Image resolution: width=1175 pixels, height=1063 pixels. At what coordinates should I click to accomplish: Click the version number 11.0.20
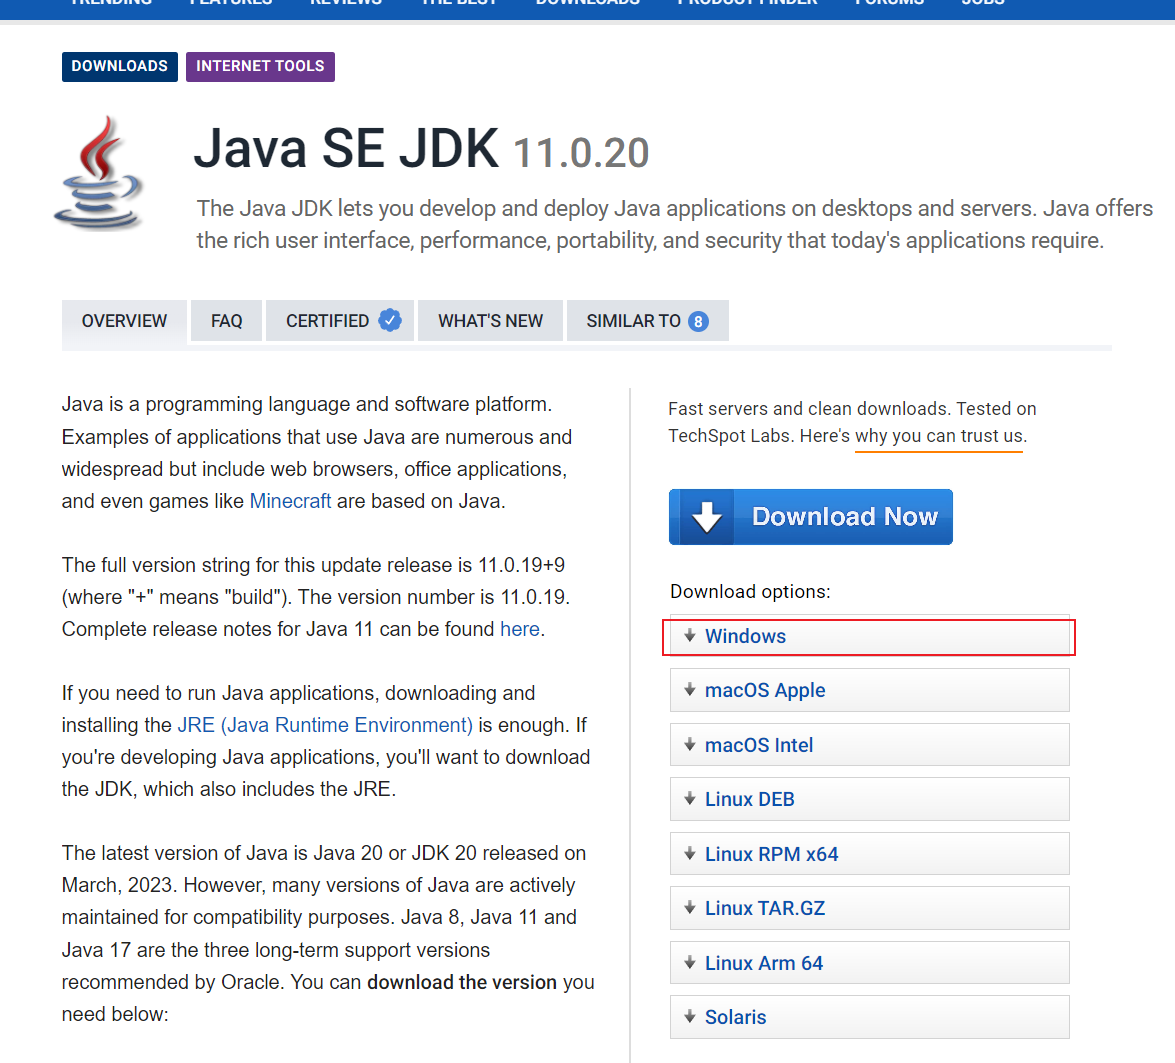[x=581, y=153]
